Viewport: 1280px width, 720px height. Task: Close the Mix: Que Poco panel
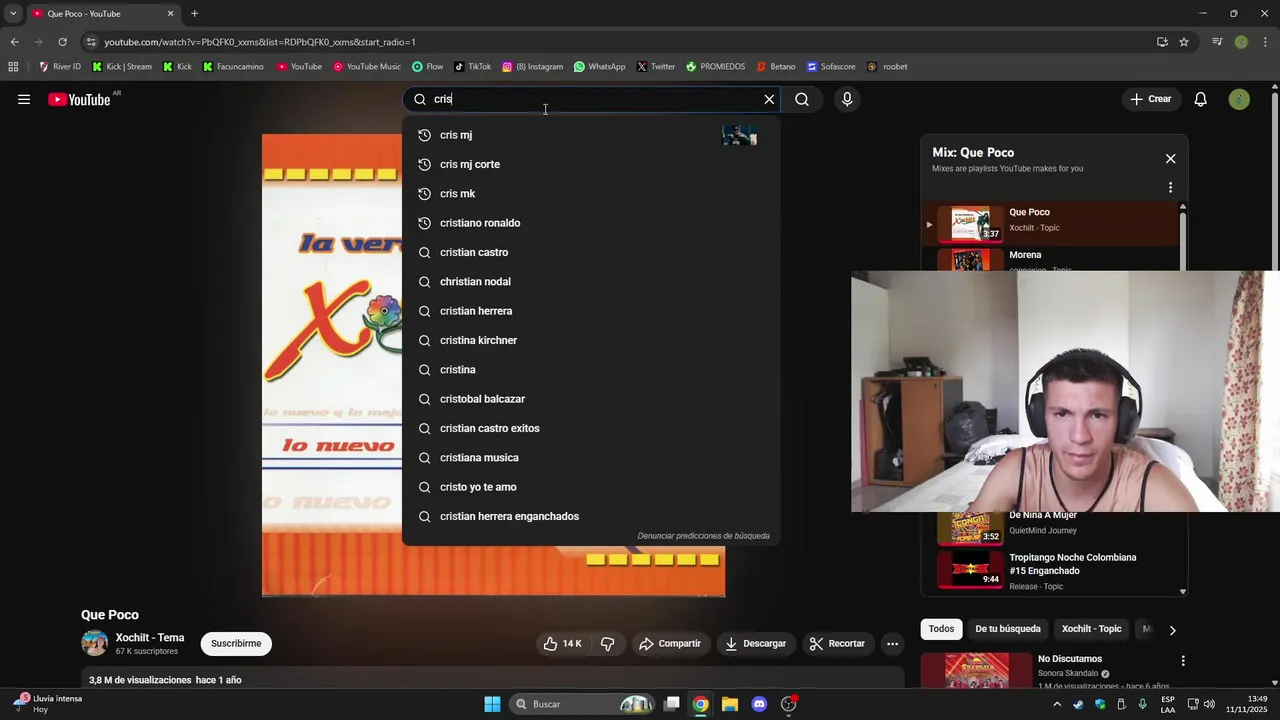[x=1170, y=159]
